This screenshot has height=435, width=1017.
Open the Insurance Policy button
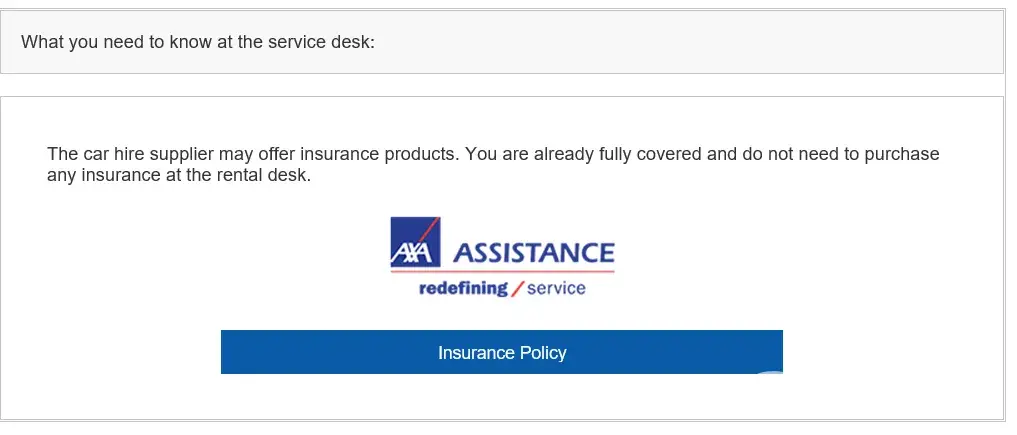point(501,353)
